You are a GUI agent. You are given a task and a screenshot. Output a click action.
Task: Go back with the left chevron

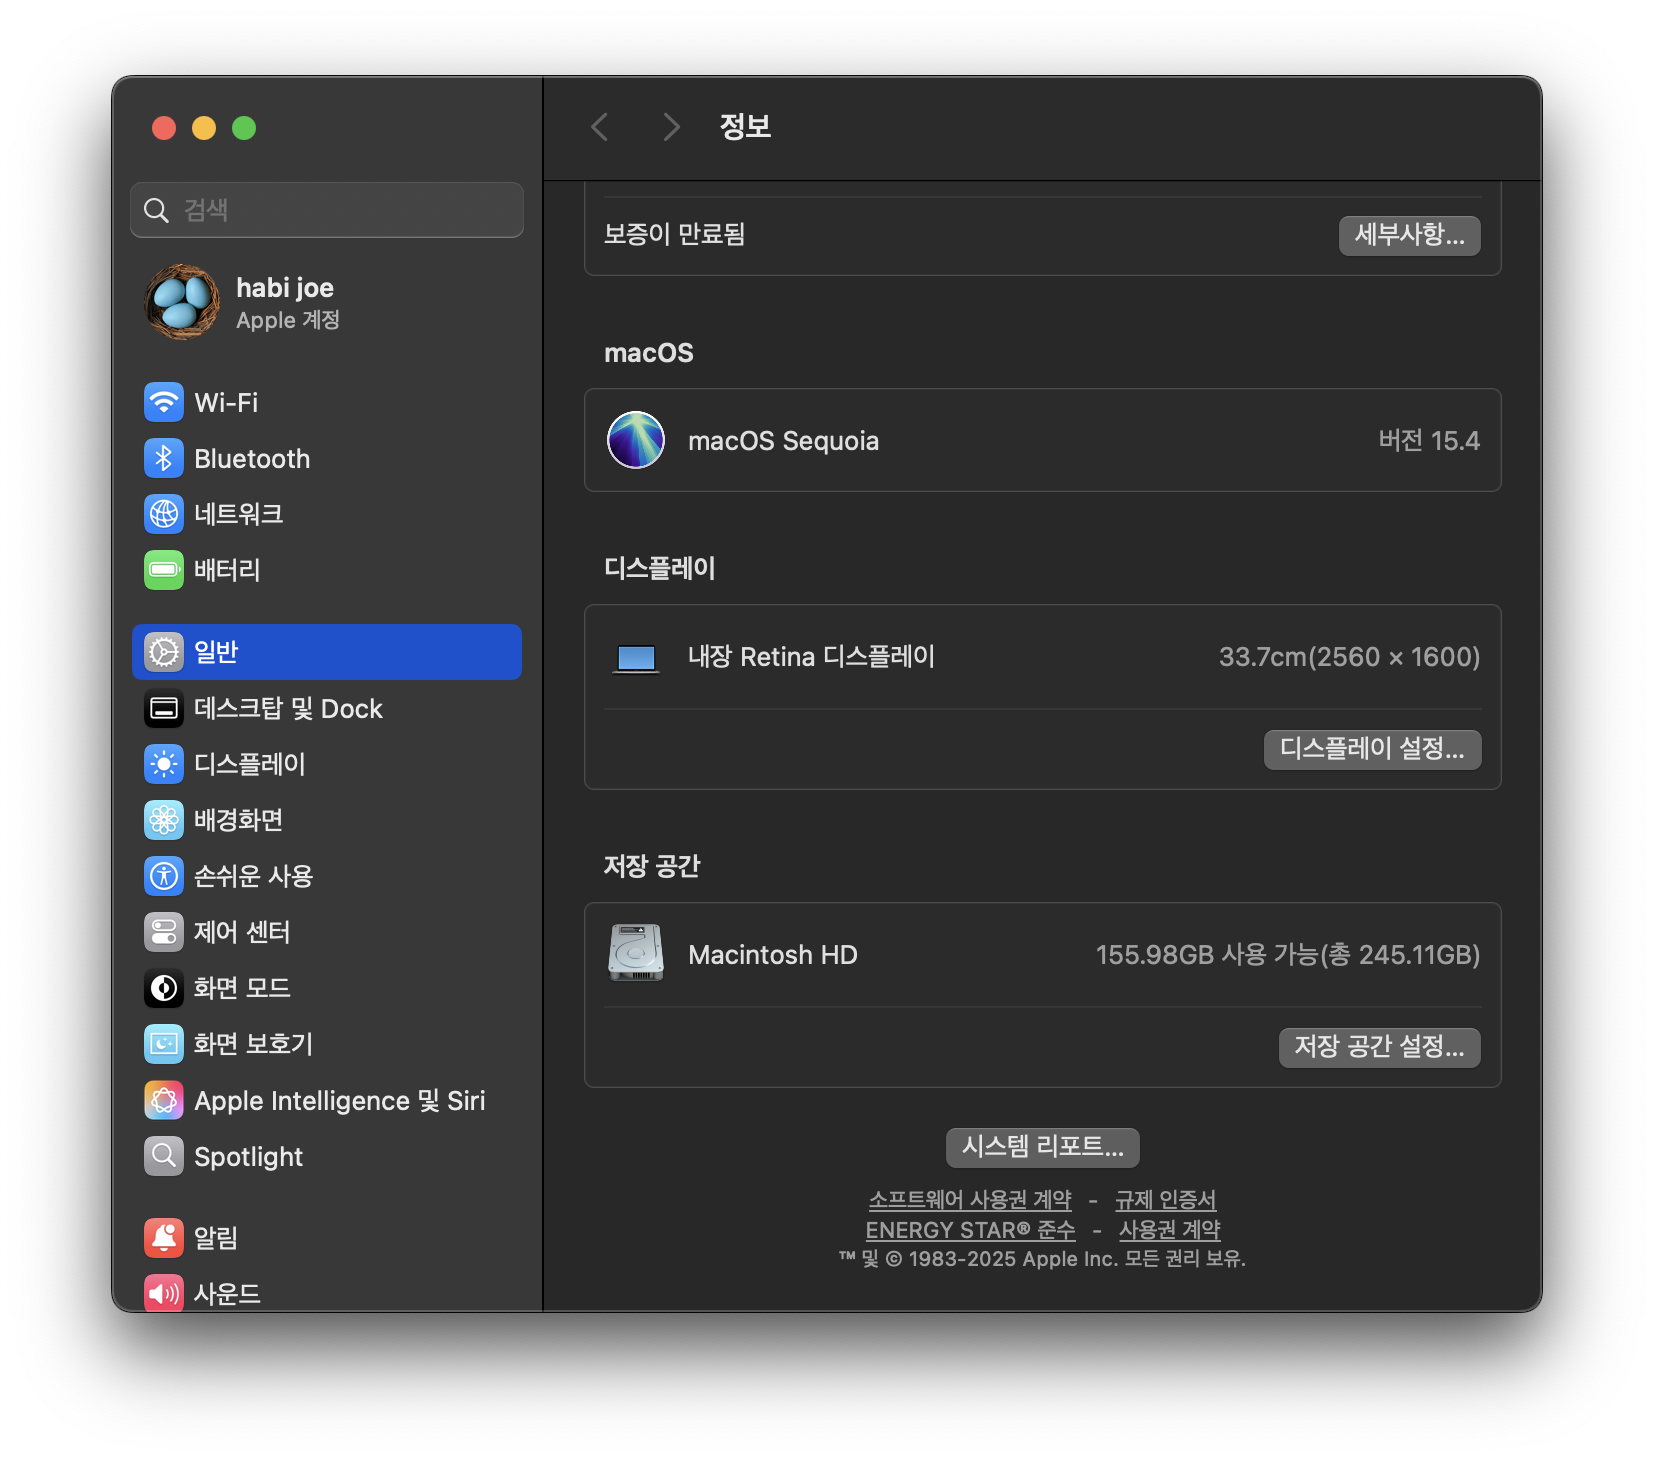click(x=600, y=127)
